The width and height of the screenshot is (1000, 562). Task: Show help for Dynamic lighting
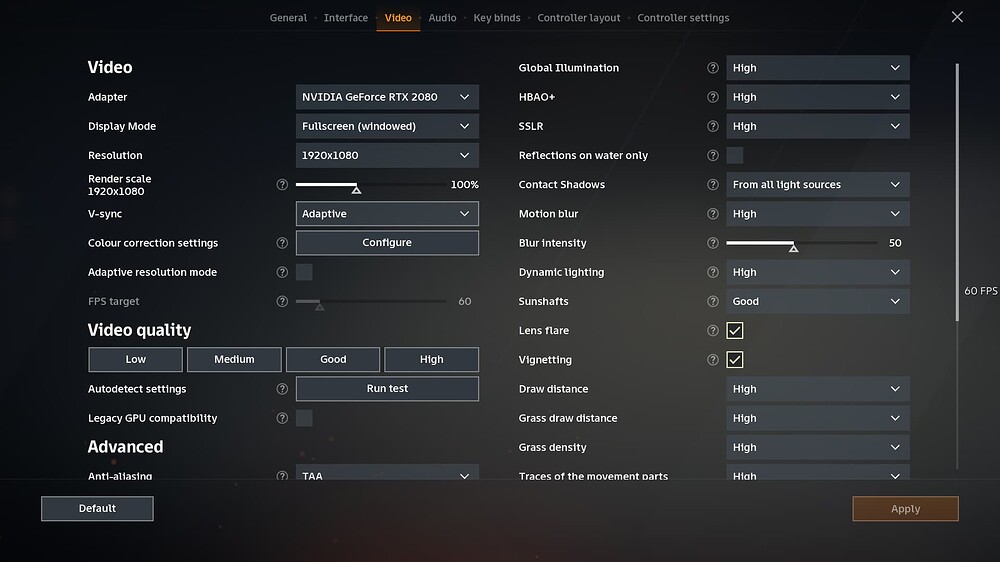713,272
